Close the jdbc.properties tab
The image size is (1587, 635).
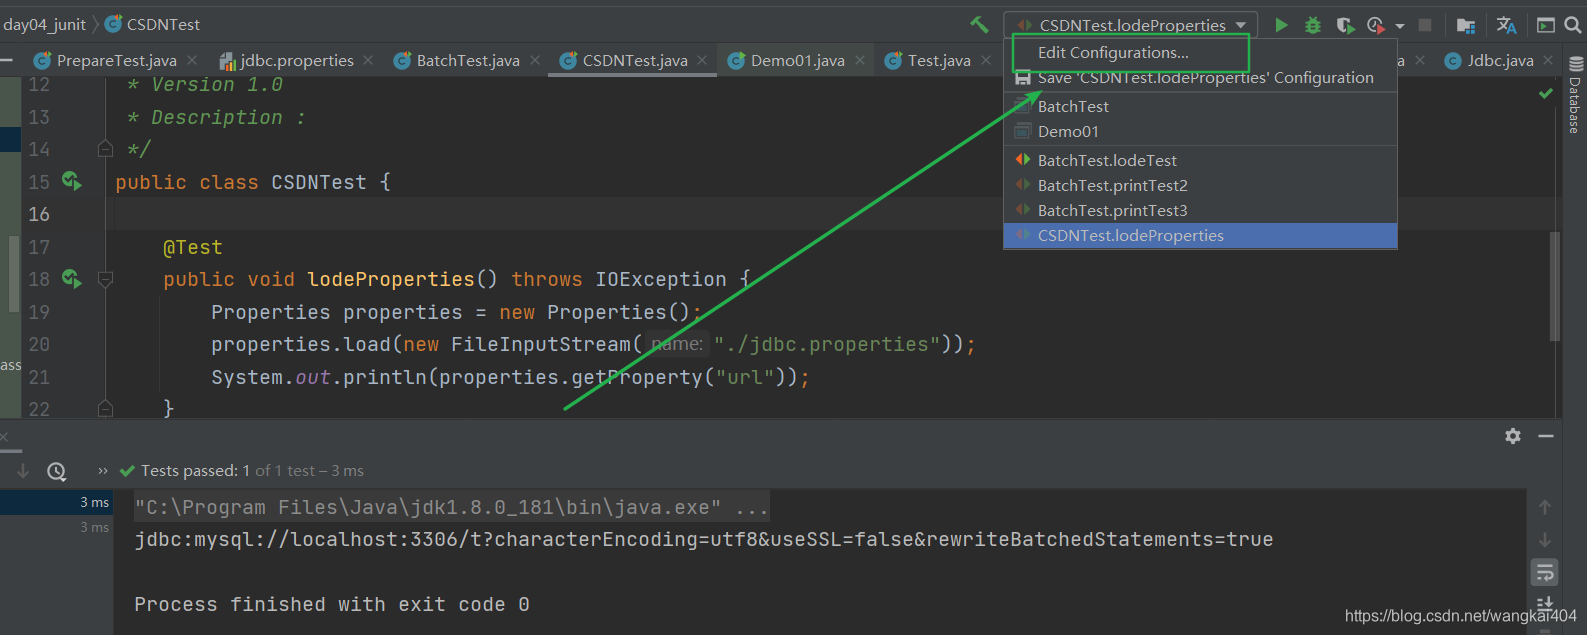point(368,61)
